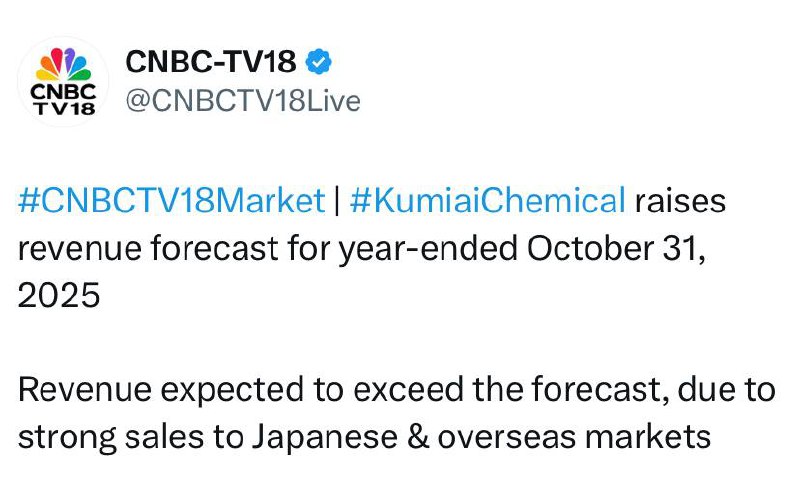This screenshot has width=800, height=478.
Task: Visit the @CNBCTV18Live handle
Action: point(242,101)
